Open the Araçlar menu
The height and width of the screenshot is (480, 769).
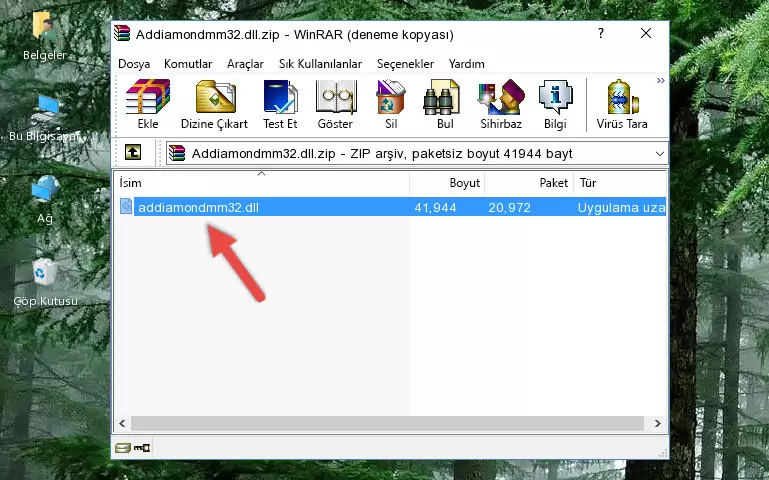pos(245,64)
